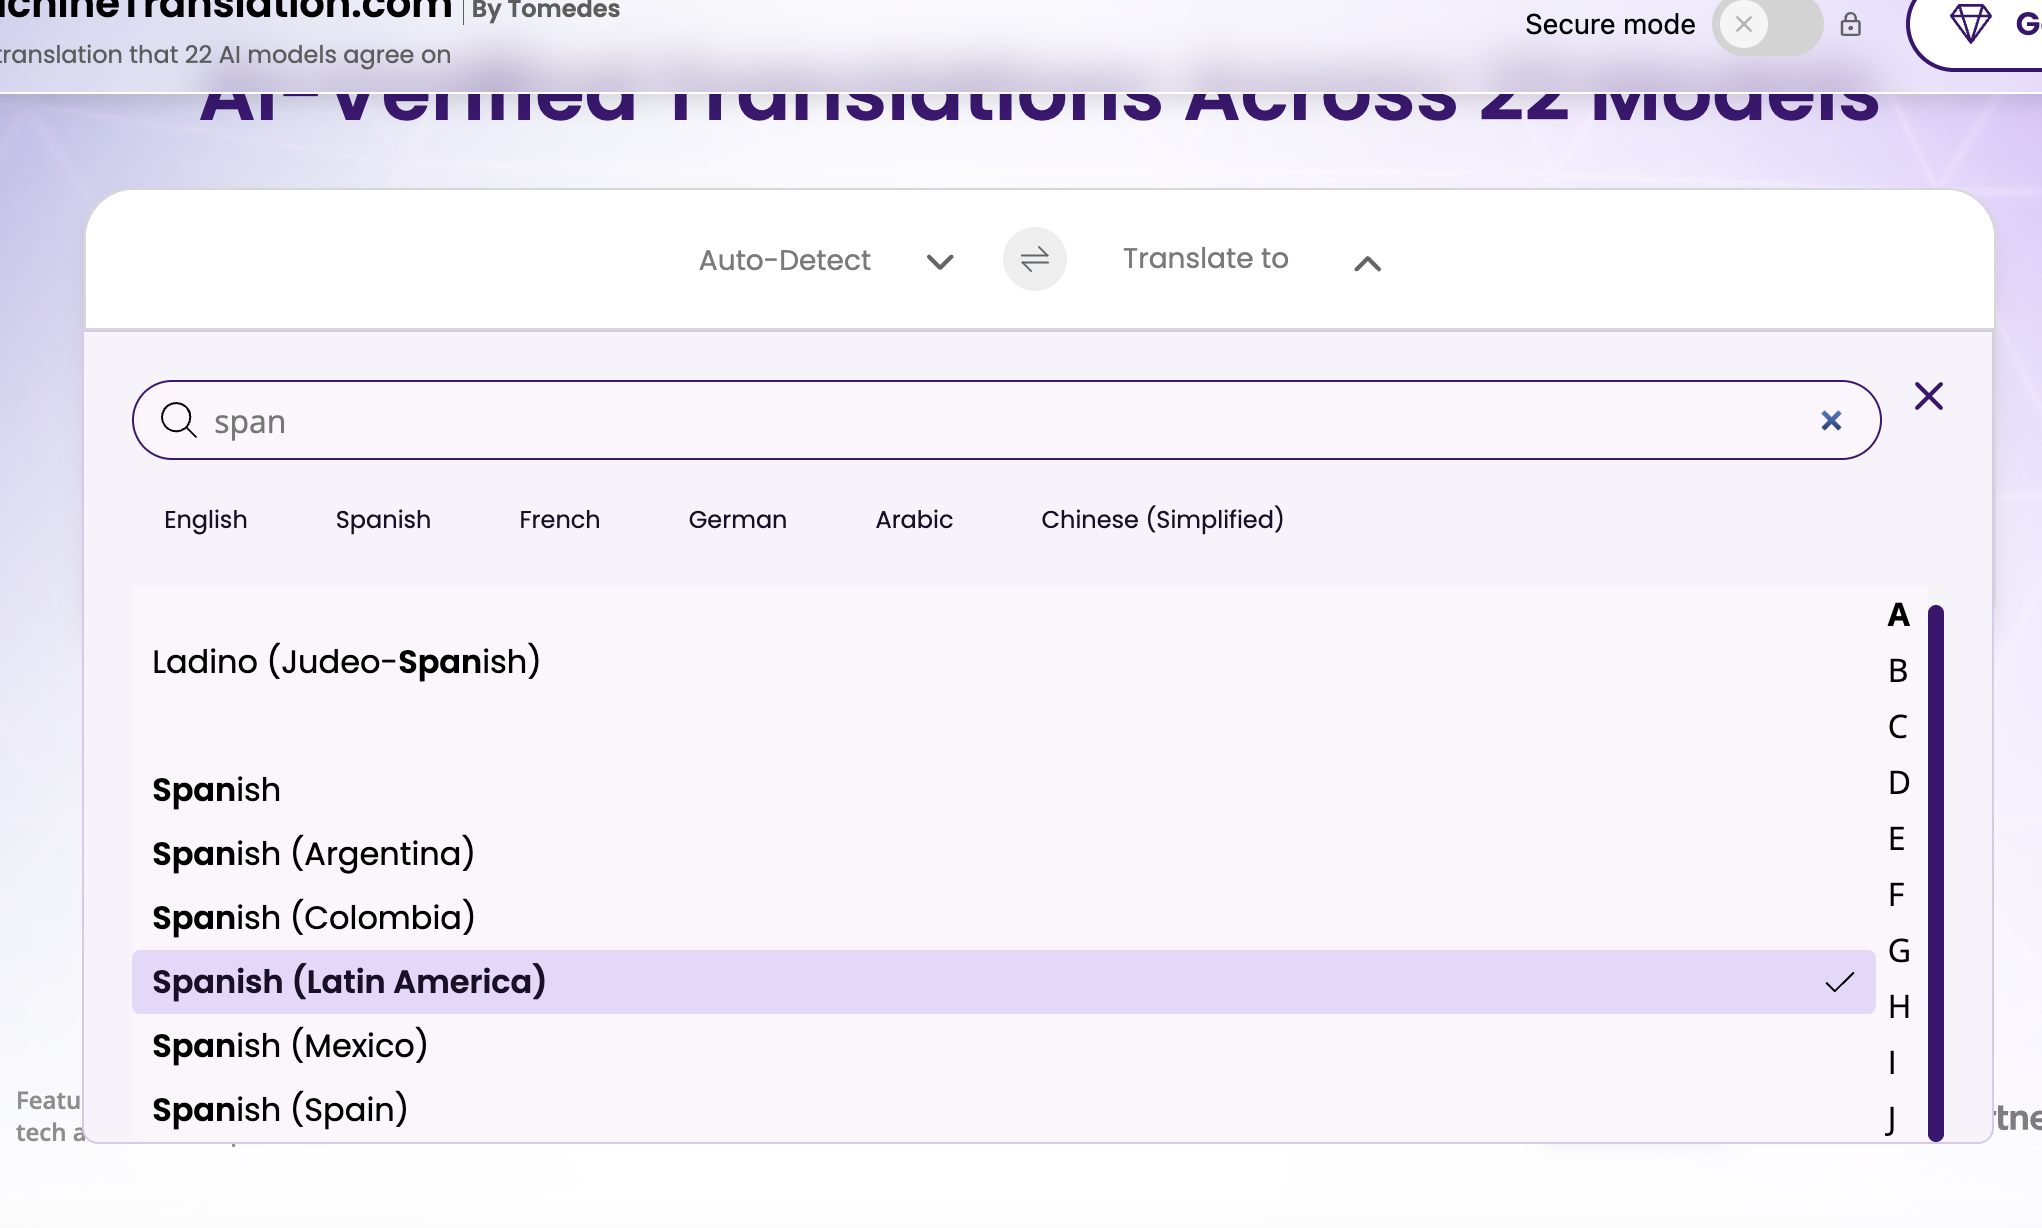Choose French from quick languages

(559, 520)
